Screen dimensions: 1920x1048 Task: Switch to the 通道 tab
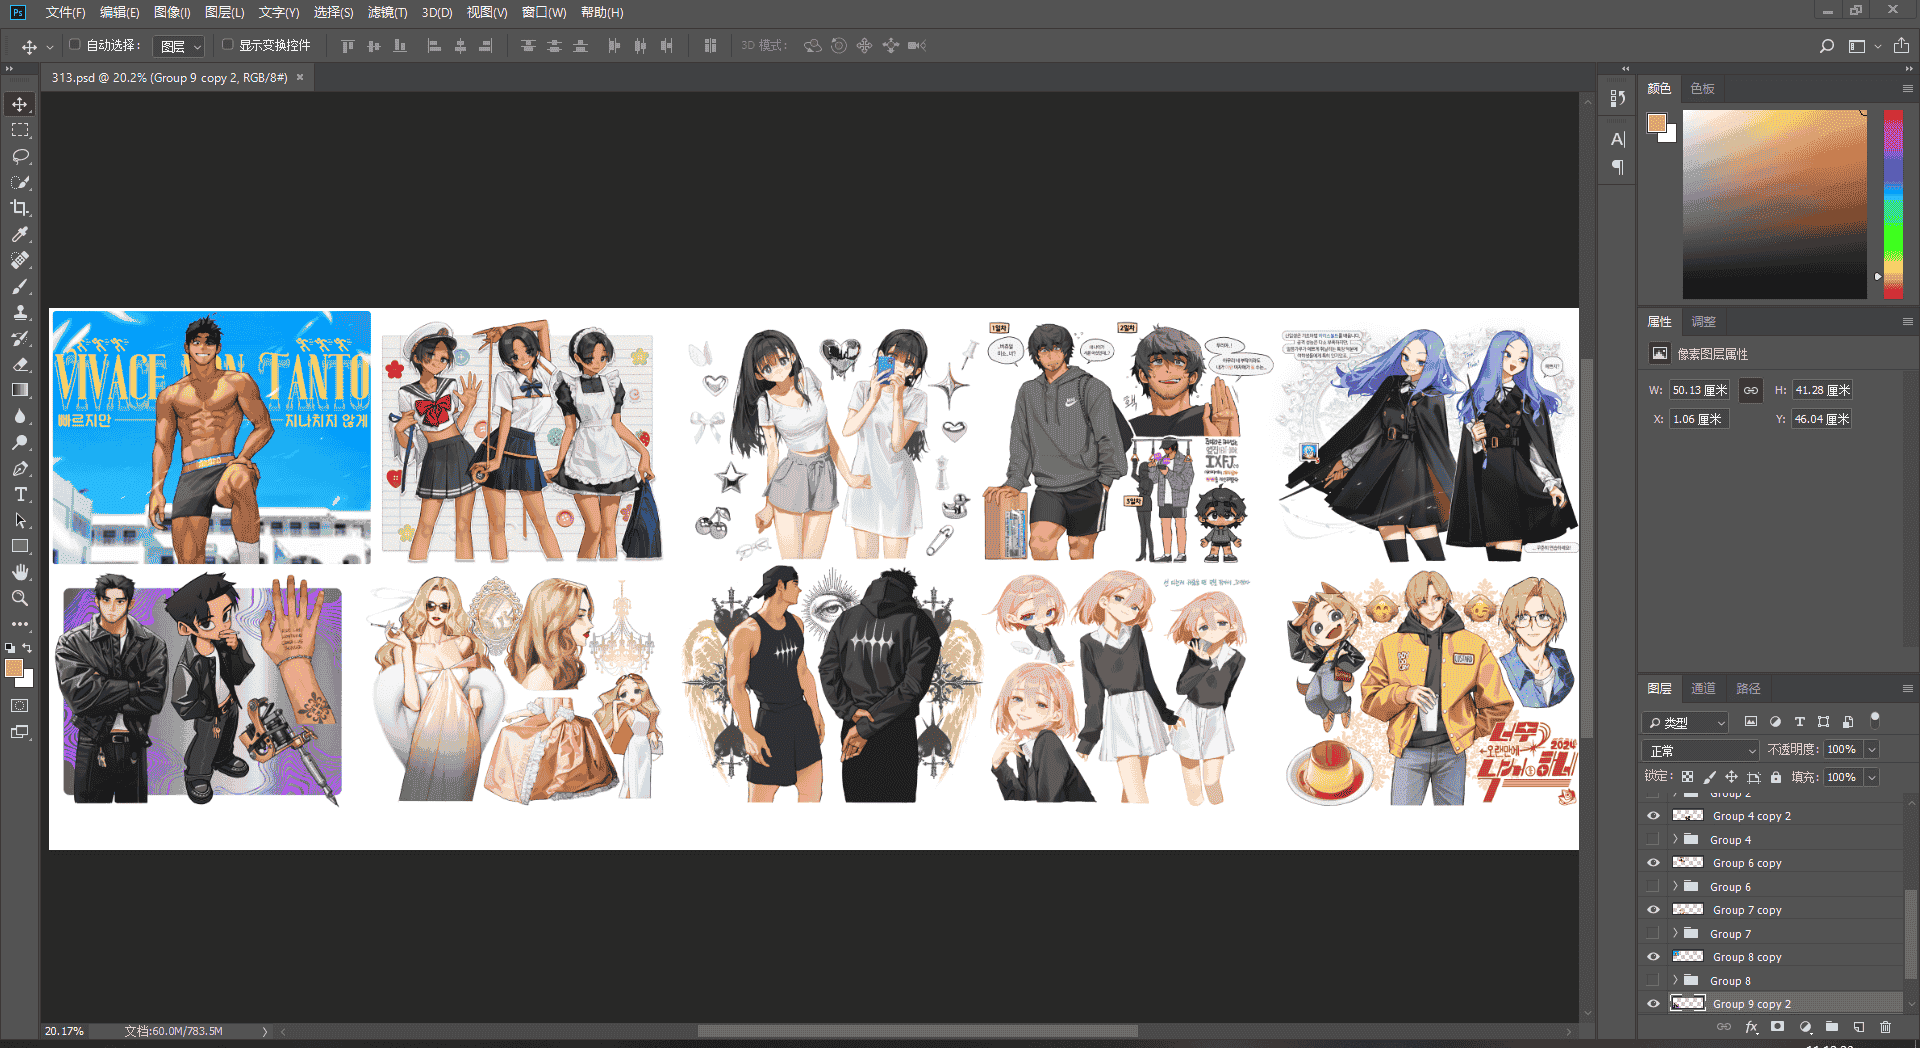coord(1703,689)
